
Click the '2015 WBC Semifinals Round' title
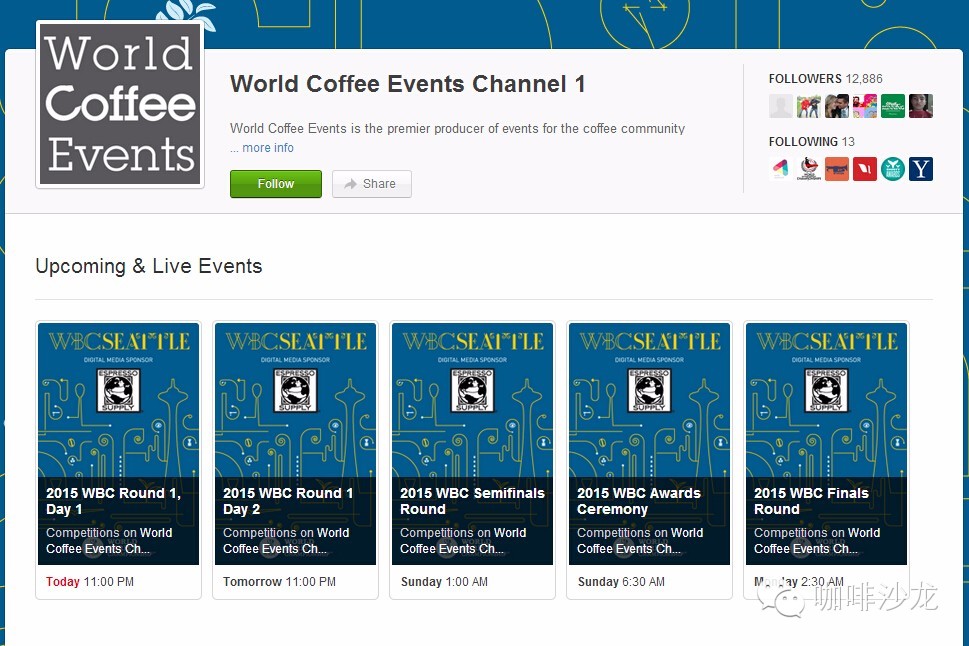click(472, 501)
